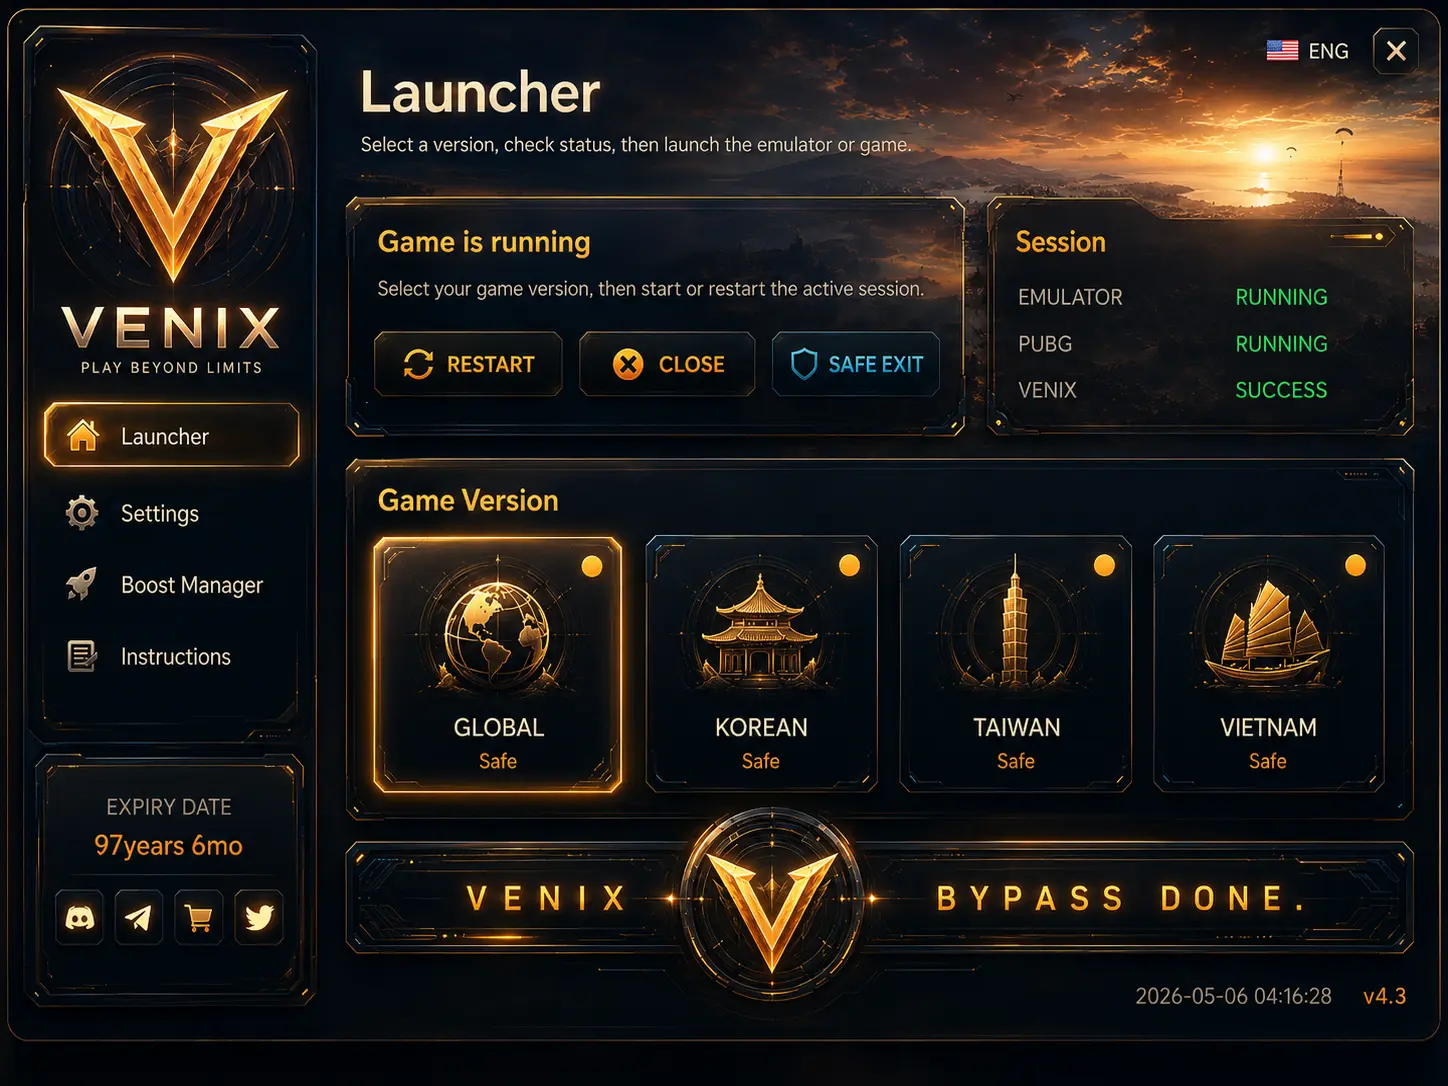Click the CLOSE game button
Viewport: 1448px width, 1086px height.
pos(667,364)
